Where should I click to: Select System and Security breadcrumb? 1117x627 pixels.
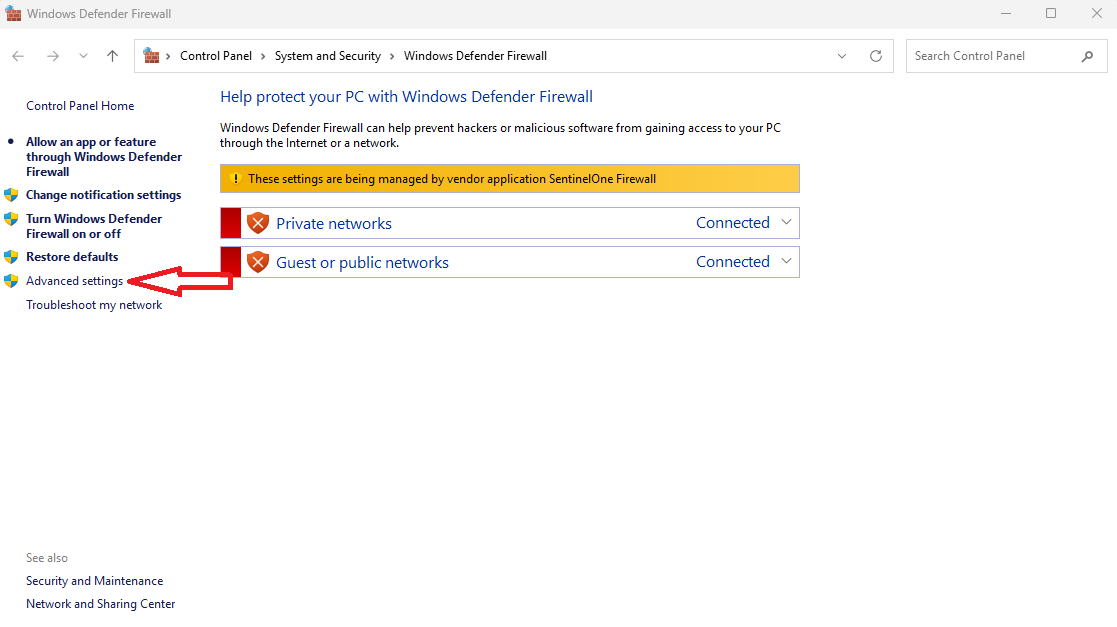tap(327, 56)
